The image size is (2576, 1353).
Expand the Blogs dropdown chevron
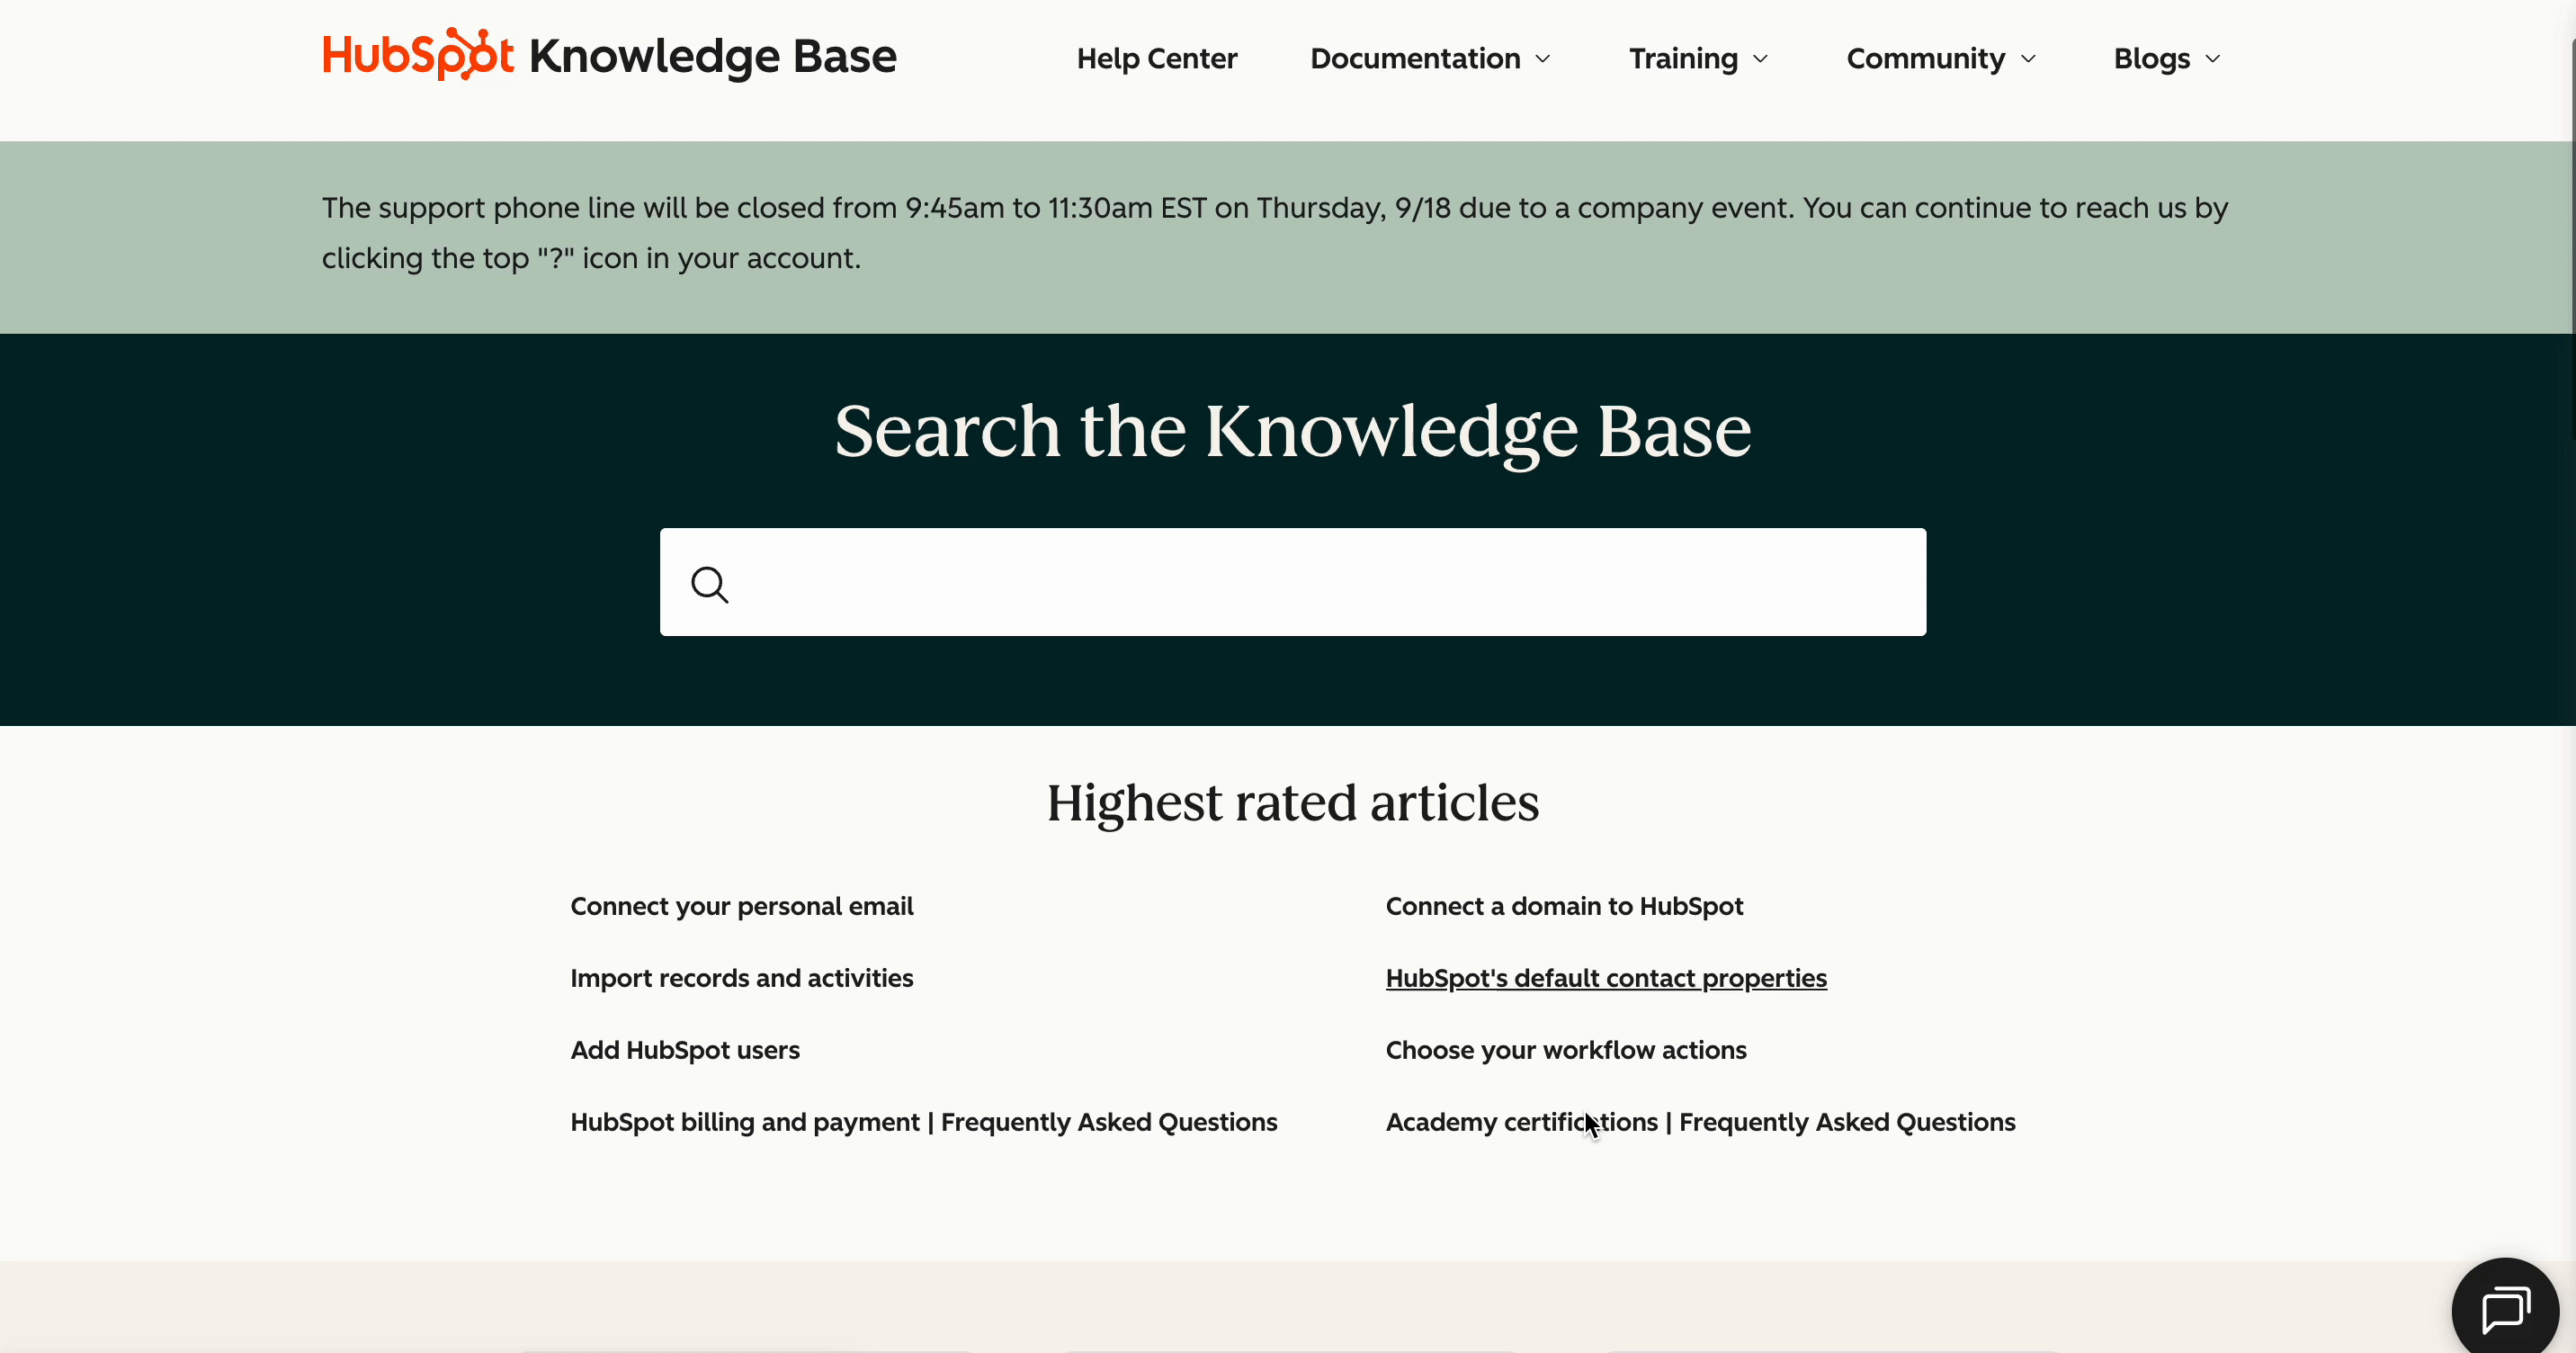[x=2213, y=59]
